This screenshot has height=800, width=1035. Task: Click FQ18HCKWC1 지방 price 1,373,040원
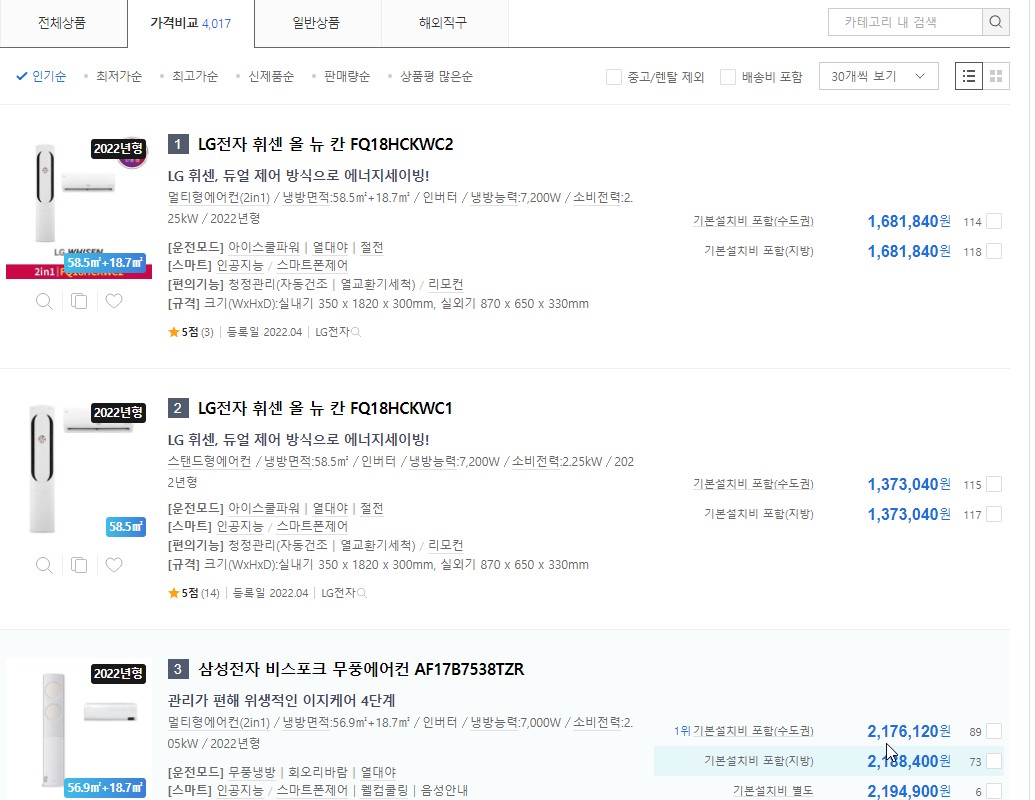[909, 514]
